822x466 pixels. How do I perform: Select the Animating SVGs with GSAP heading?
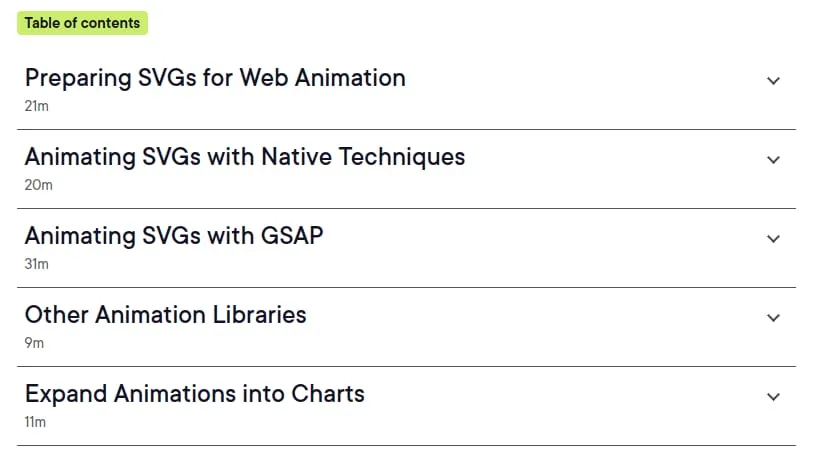tap(174, 236)
